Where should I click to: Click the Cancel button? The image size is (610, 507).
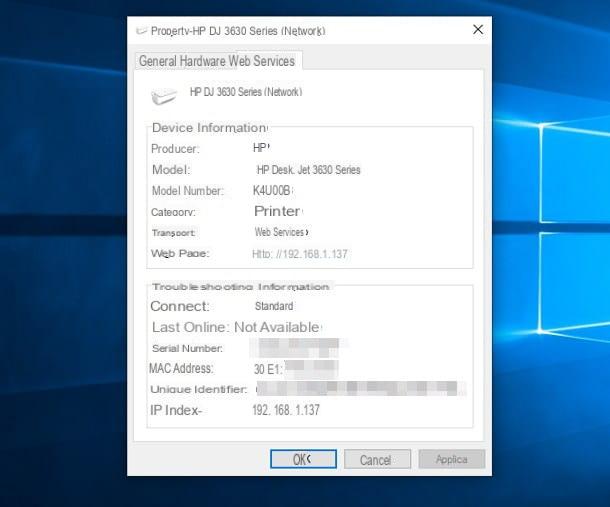point(377,460)
